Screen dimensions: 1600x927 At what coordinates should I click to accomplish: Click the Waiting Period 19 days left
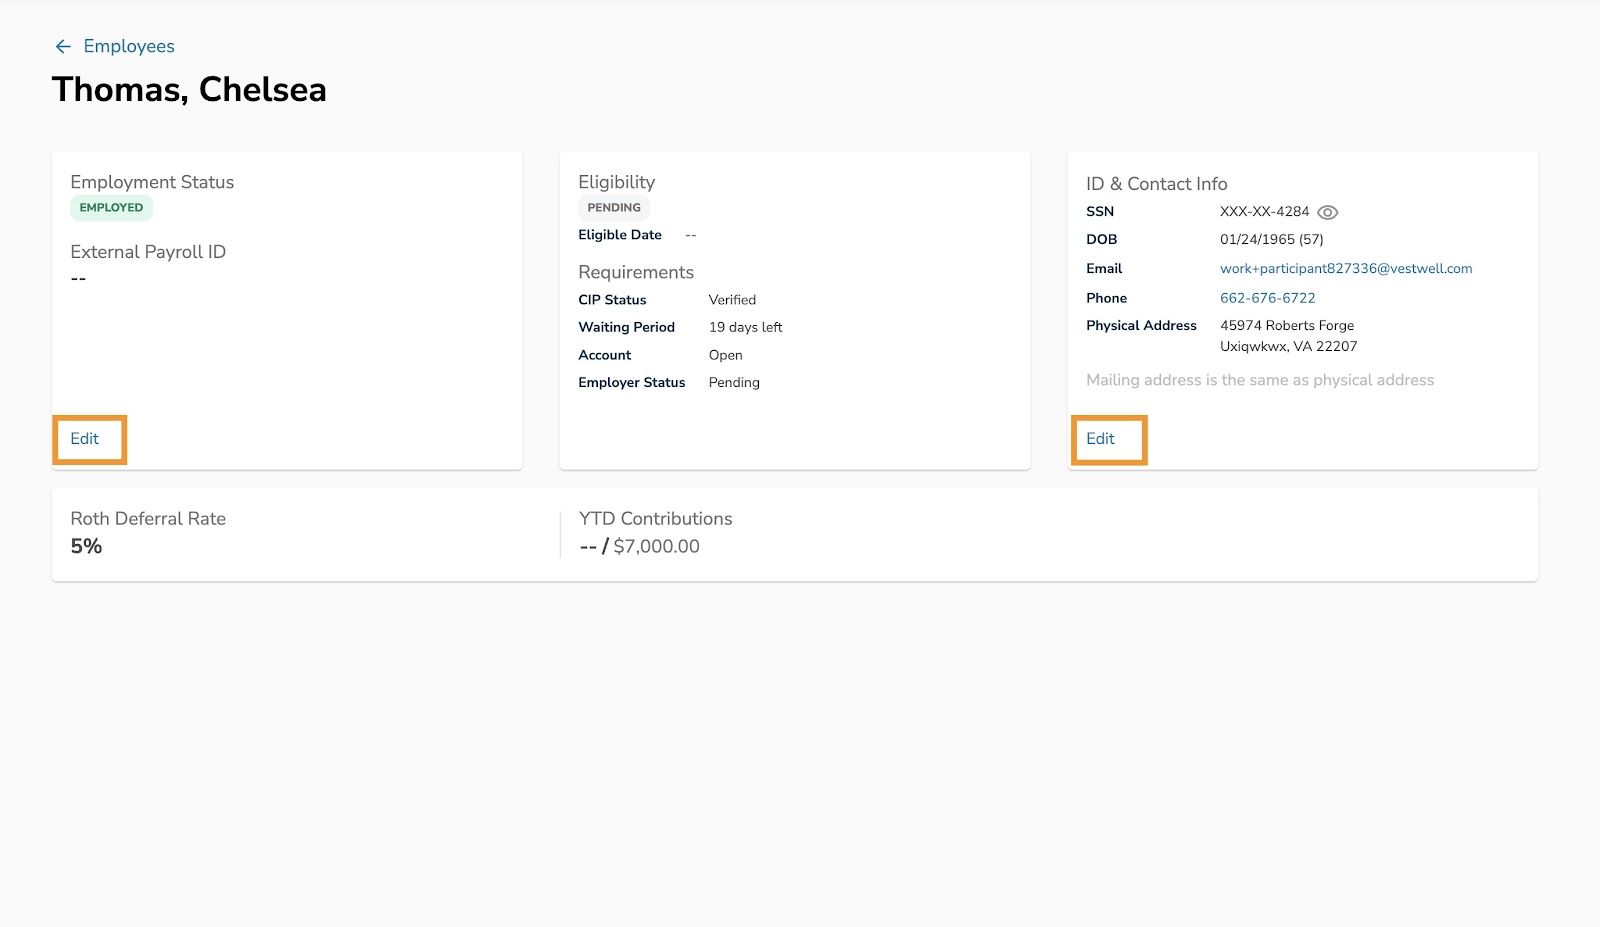(x=745, y=327)
